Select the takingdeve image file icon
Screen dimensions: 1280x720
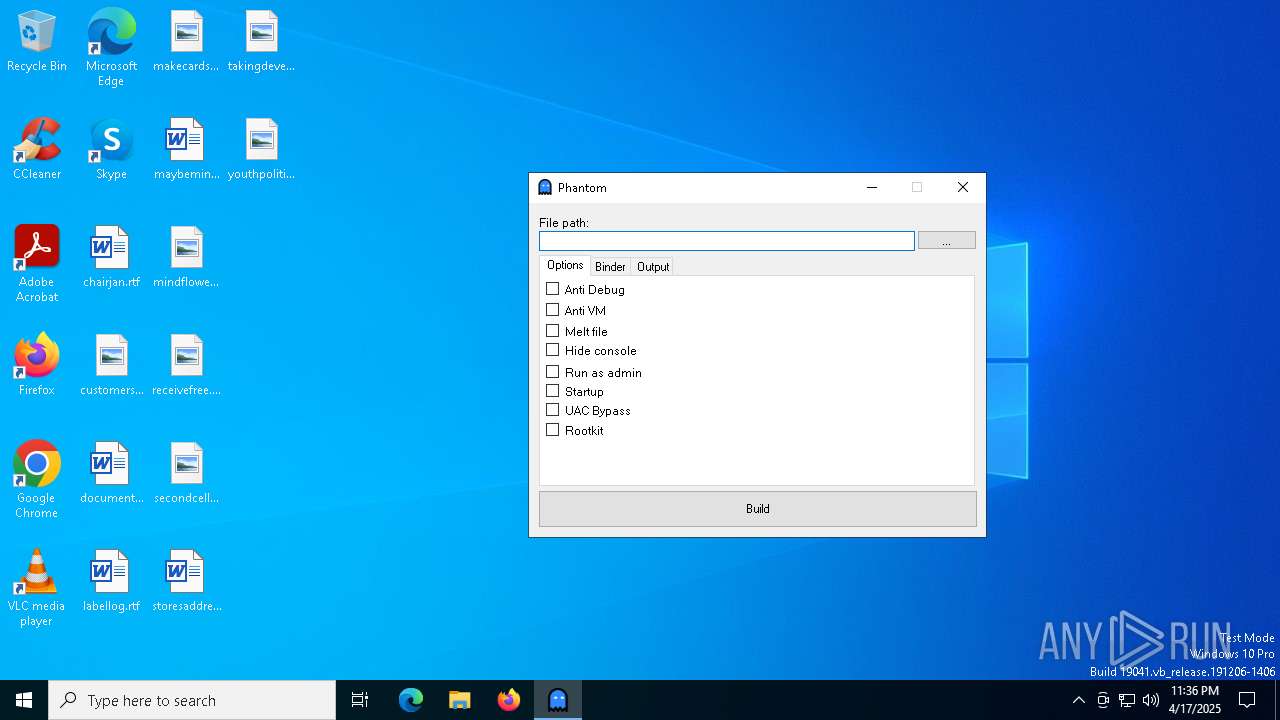261,42
